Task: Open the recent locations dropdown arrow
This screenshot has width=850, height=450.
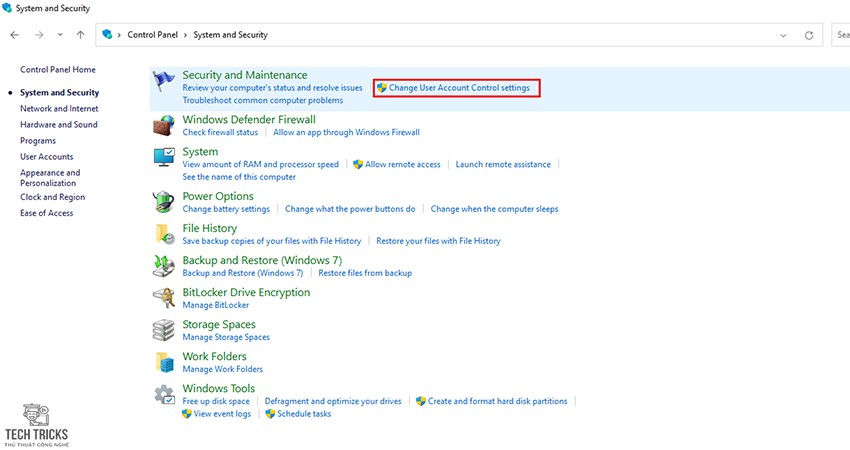Action: pyautogui.click(x=60, y=35)
